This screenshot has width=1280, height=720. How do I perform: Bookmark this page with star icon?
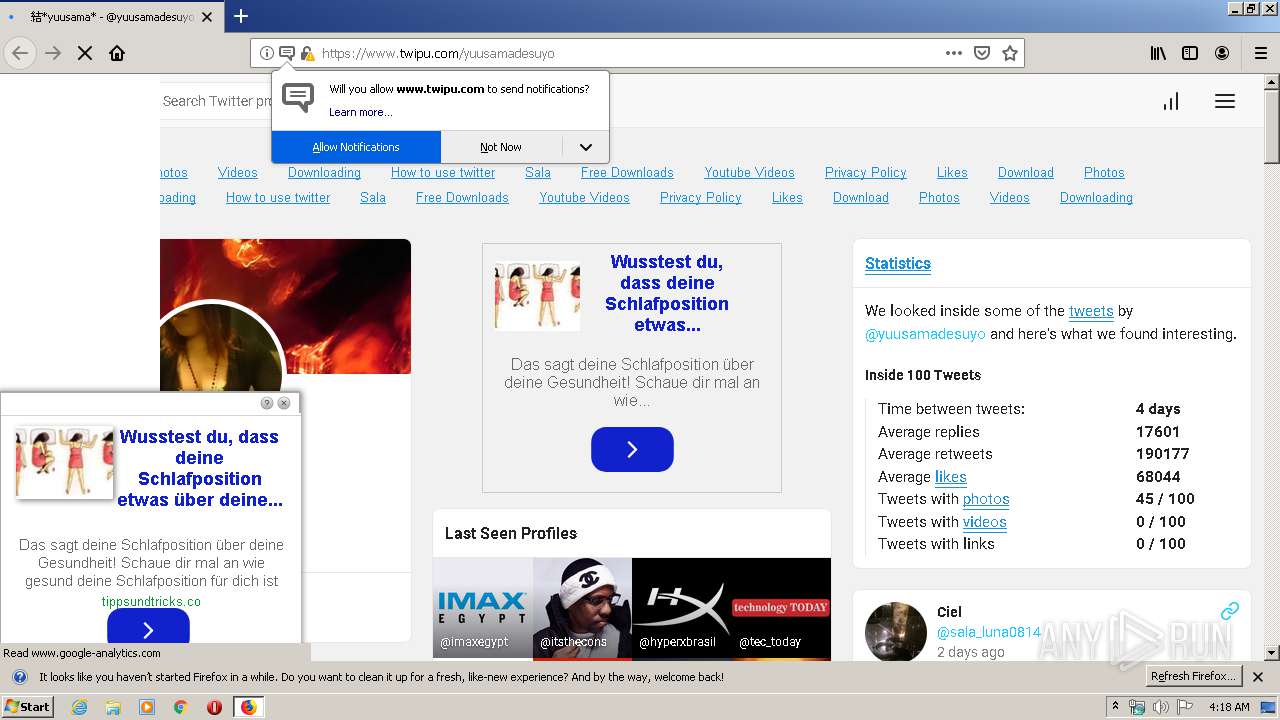coord(1010,53)
